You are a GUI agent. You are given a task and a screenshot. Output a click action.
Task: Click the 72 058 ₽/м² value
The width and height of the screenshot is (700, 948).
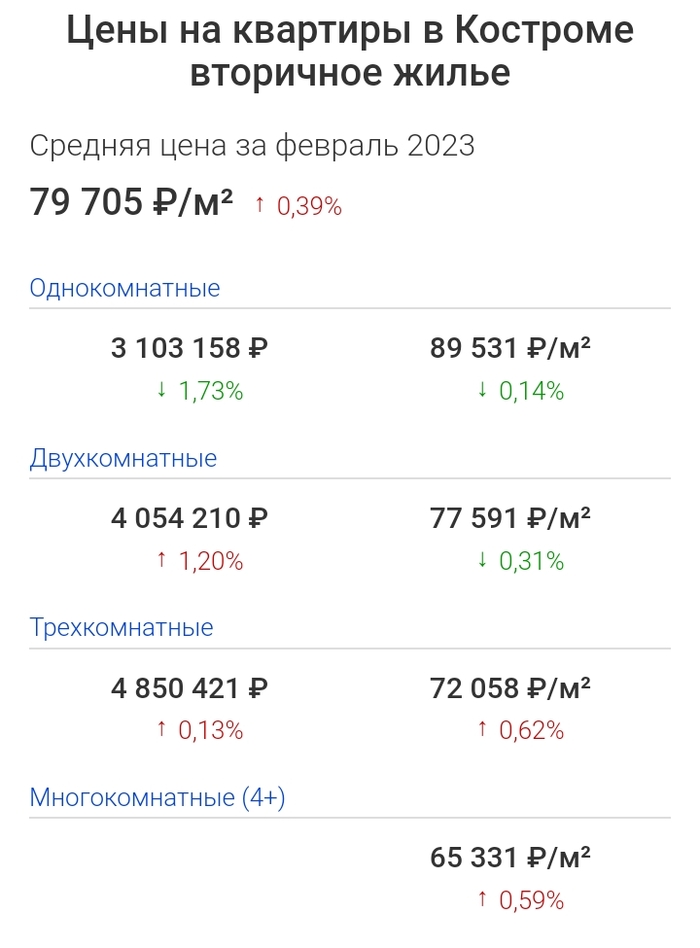click(x=510, y=688)
